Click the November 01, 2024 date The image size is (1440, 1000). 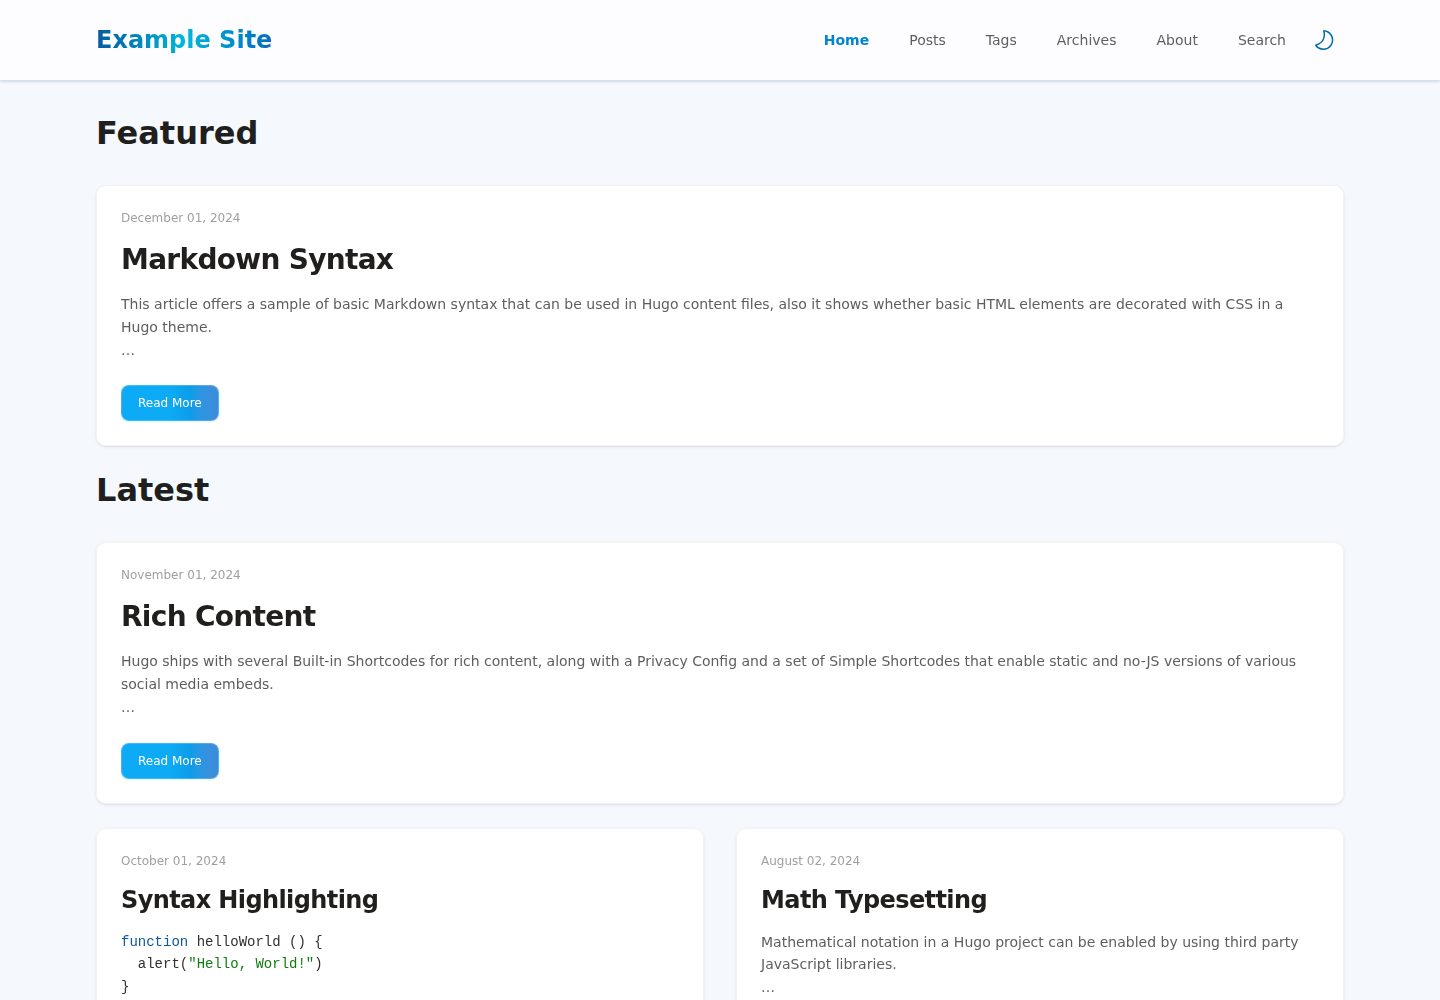click(x=181, y=575)
